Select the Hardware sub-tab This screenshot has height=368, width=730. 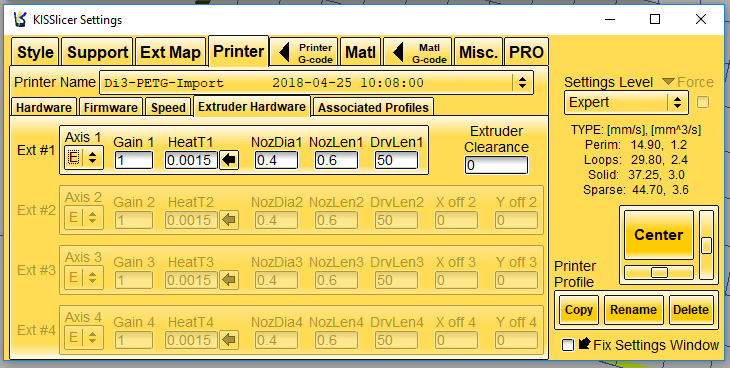click(44, 107)
